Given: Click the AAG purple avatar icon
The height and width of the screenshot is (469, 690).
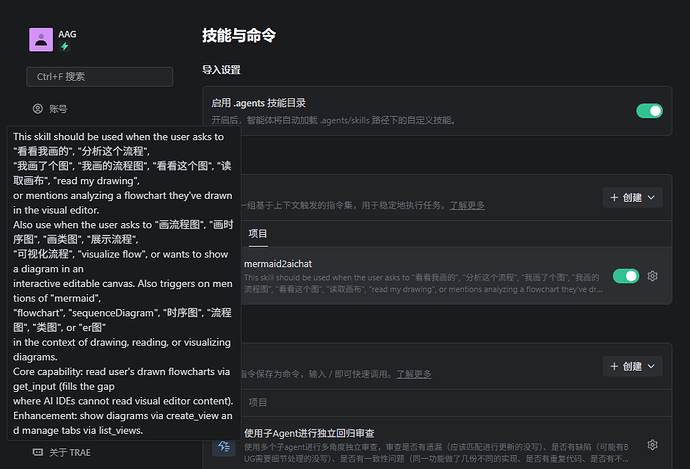Looking at the screenshot, I should pos(41,40).
